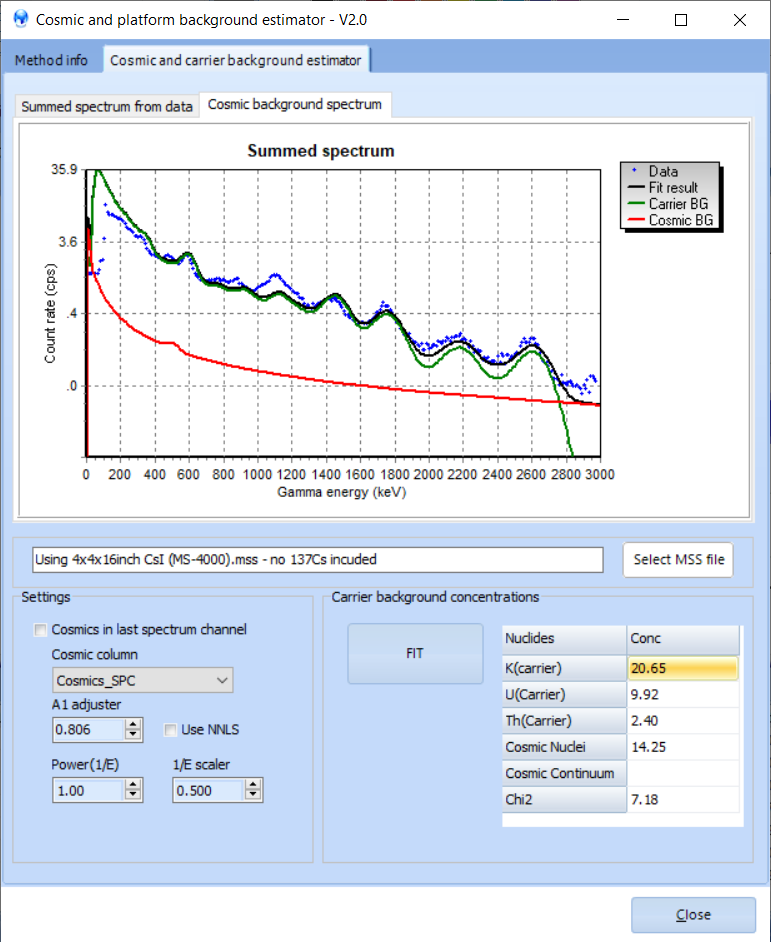Increase the 1/E scaler value
This screenshot has width=771, height=942.
pyautogui.click(x=254, y=785)
